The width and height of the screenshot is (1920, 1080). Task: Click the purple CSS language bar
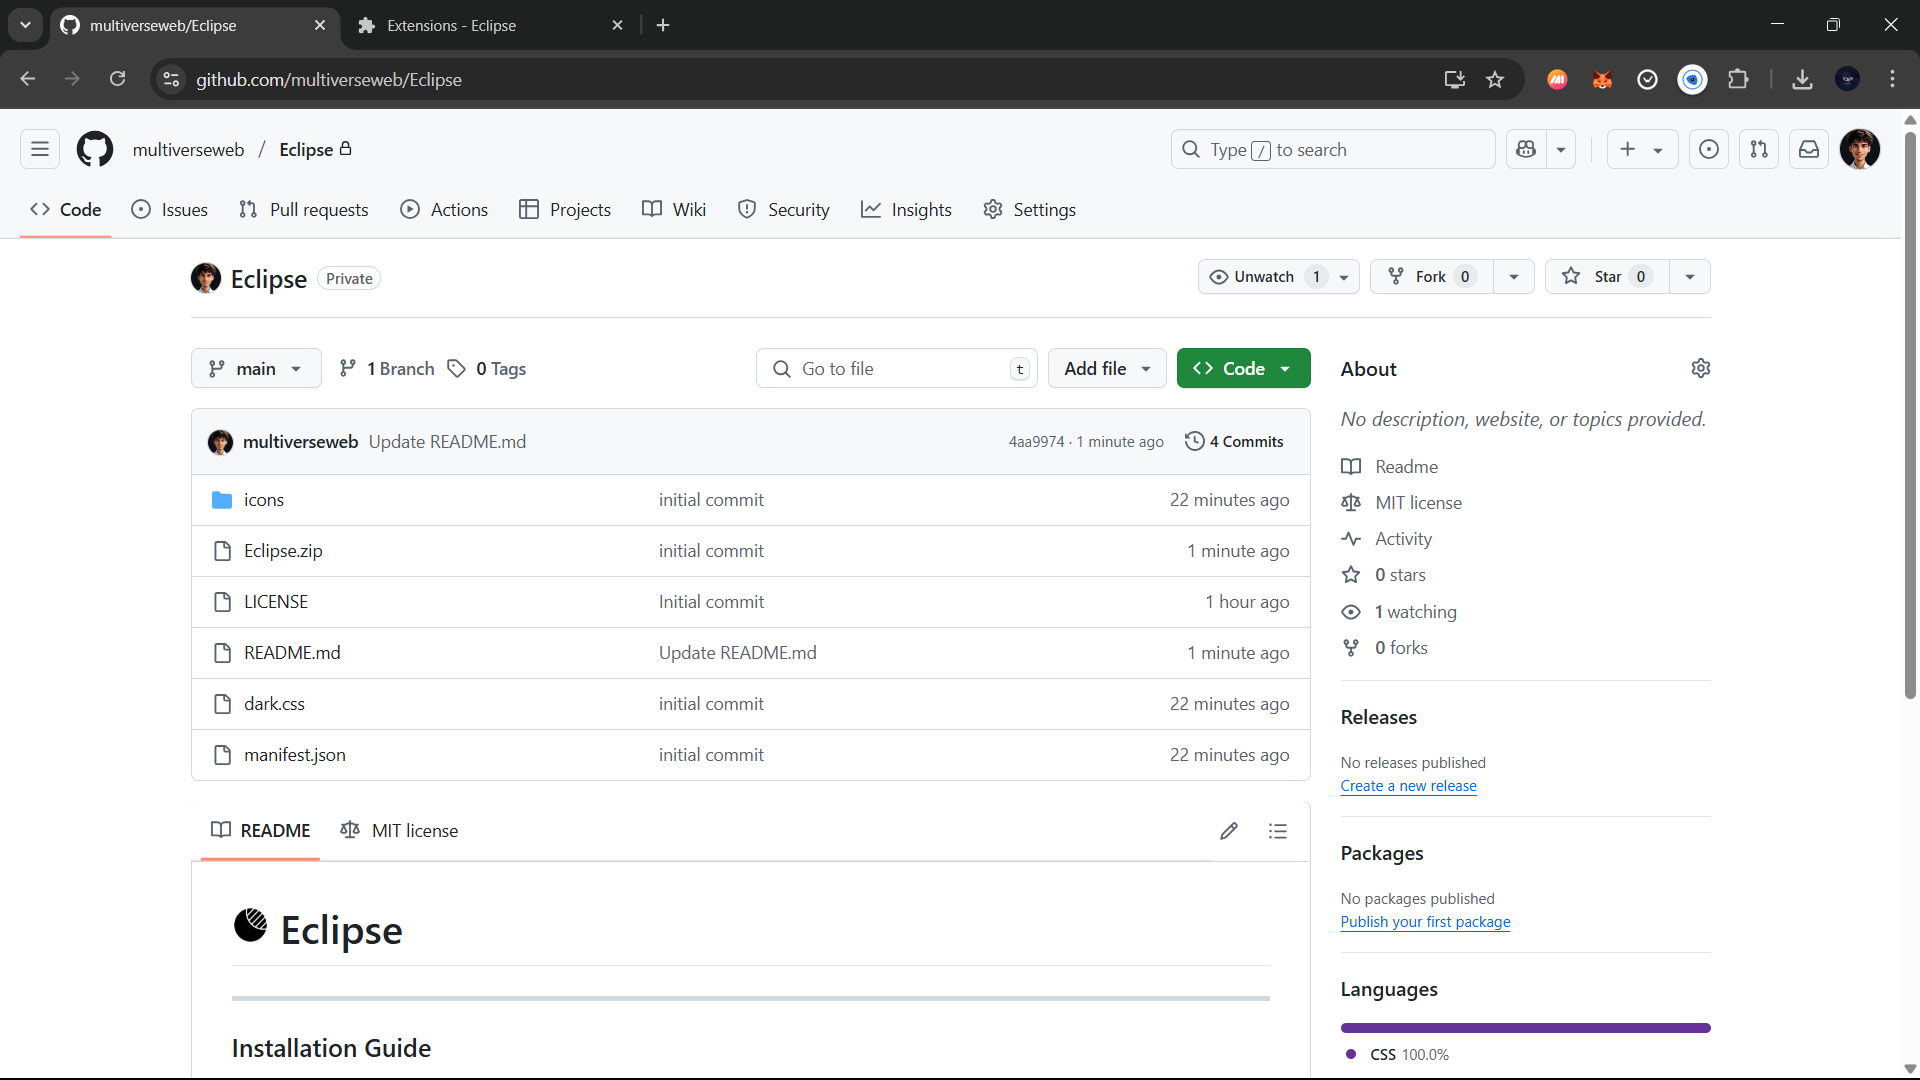click(x=1525, y=1028)
